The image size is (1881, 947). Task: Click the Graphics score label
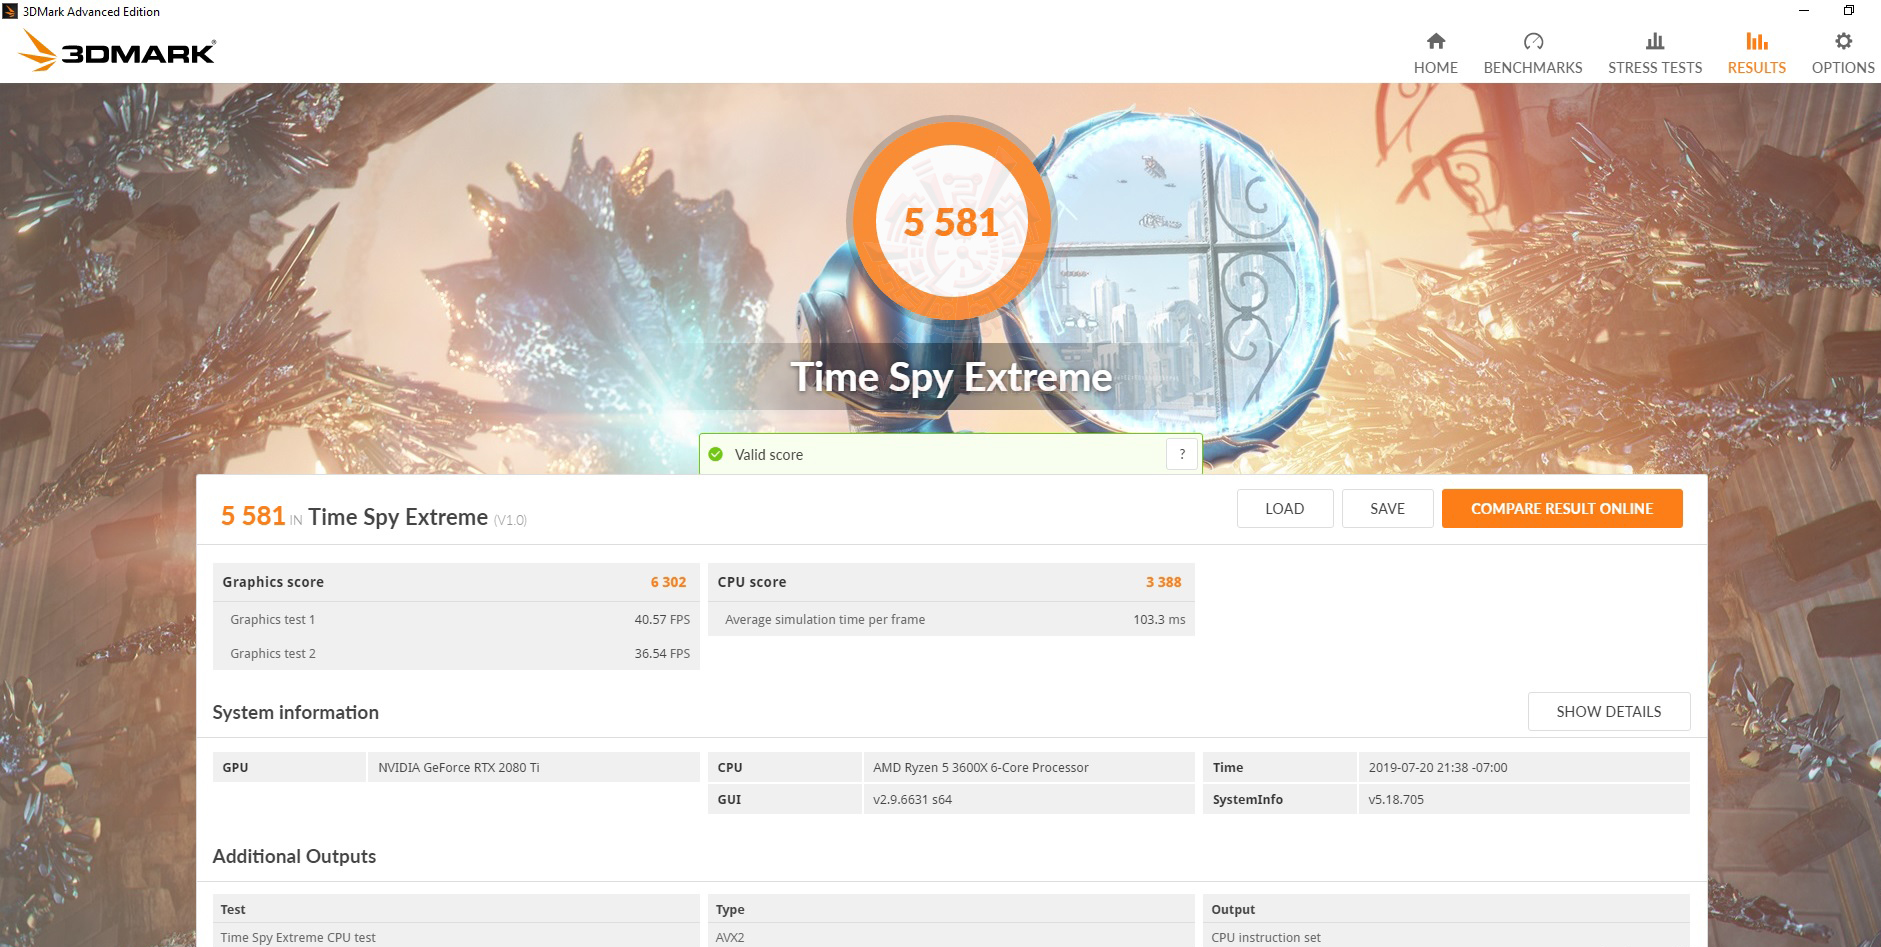(273, 582)
